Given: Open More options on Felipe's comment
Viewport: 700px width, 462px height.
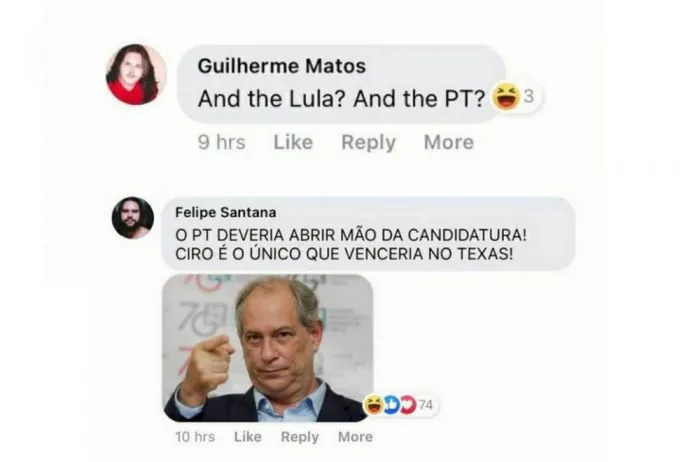Looking at the screenshot, I should pos(355,437).
